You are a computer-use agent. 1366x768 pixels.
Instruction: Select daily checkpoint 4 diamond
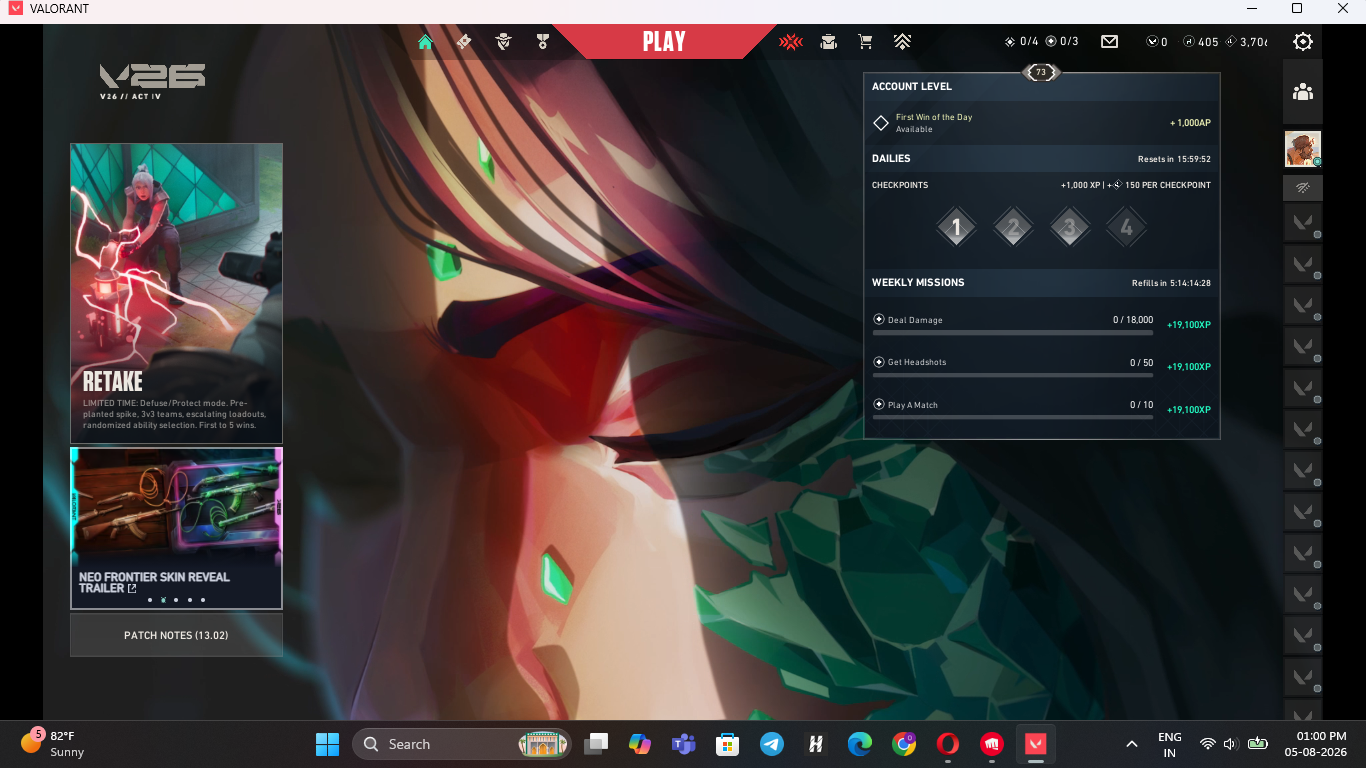click(x=1126, y=227)
